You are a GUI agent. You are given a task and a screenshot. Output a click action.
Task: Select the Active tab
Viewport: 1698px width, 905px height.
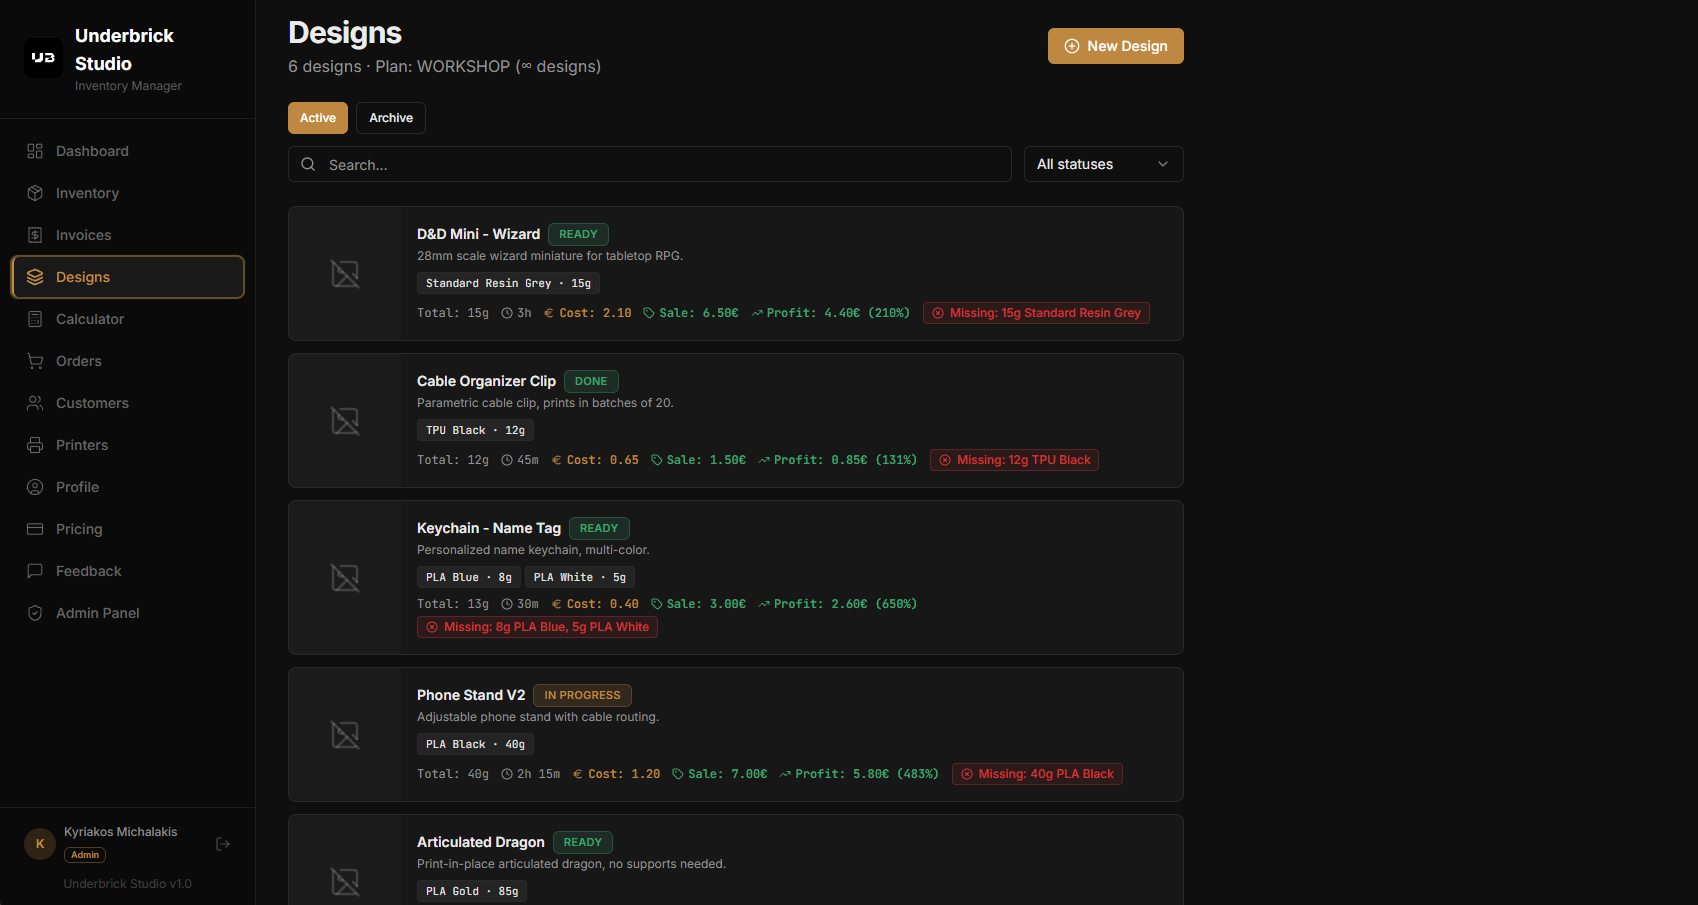318,118
